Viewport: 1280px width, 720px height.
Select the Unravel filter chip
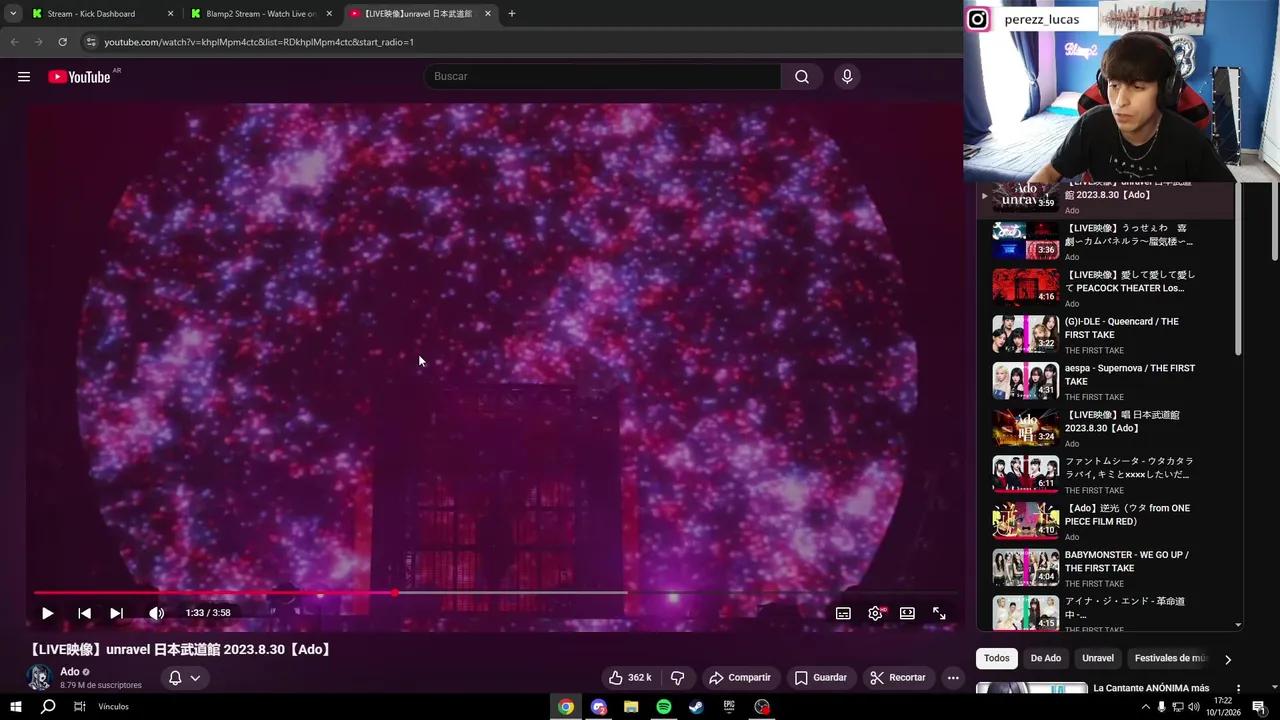tap(1098, 658)
